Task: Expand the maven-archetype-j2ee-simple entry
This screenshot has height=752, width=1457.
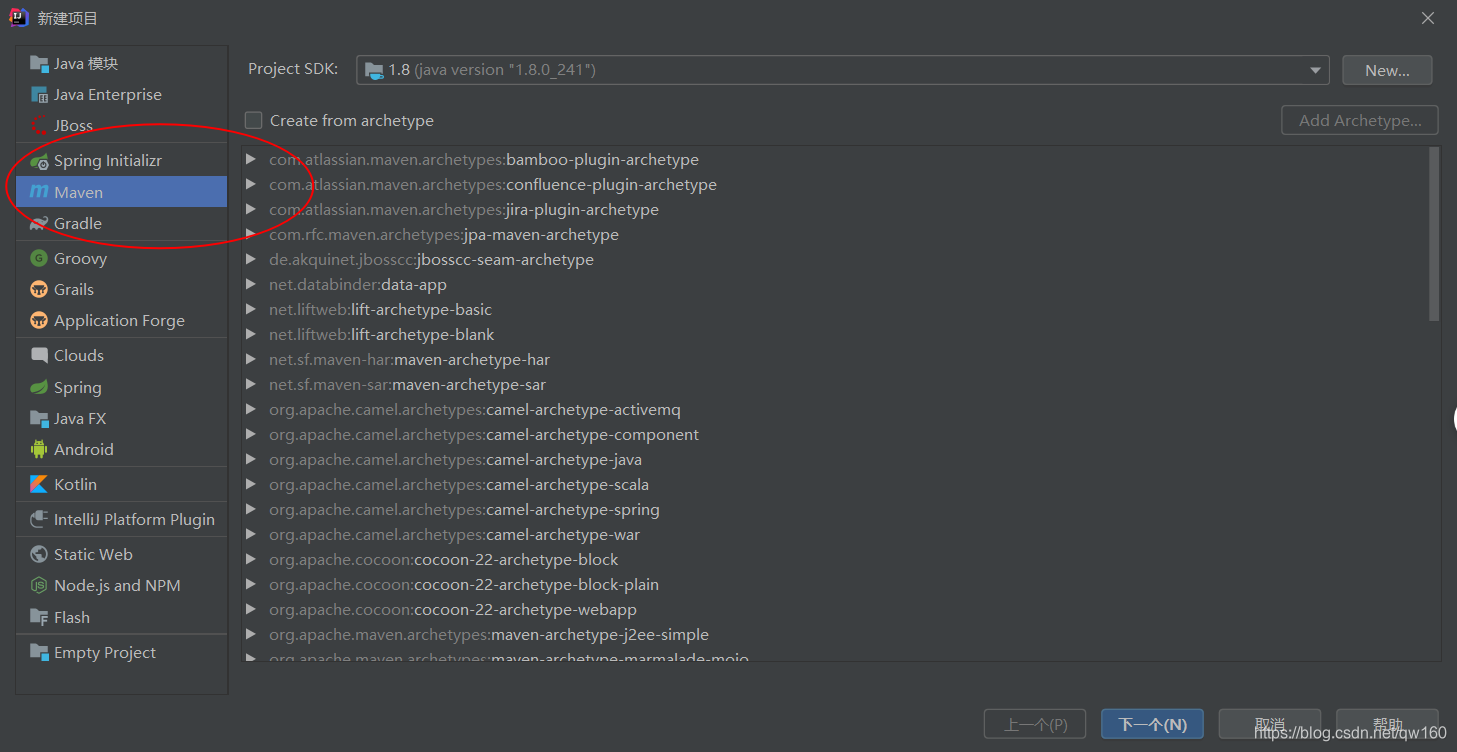Action: click(251, 635)
